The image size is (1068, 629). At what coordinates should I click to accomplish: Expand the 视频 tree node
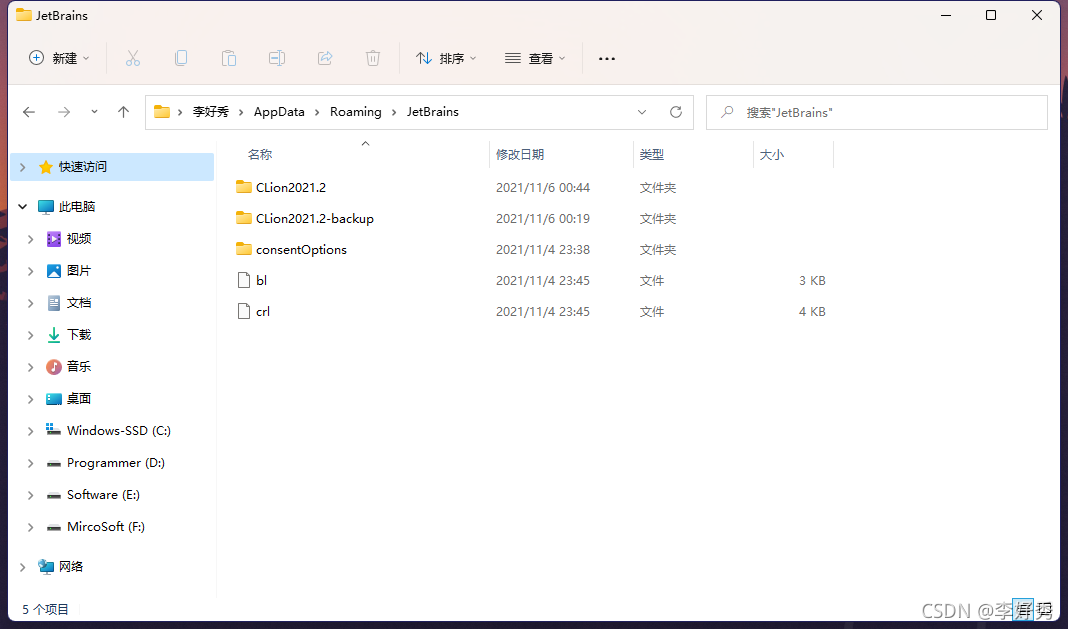(x=31, y=239)
